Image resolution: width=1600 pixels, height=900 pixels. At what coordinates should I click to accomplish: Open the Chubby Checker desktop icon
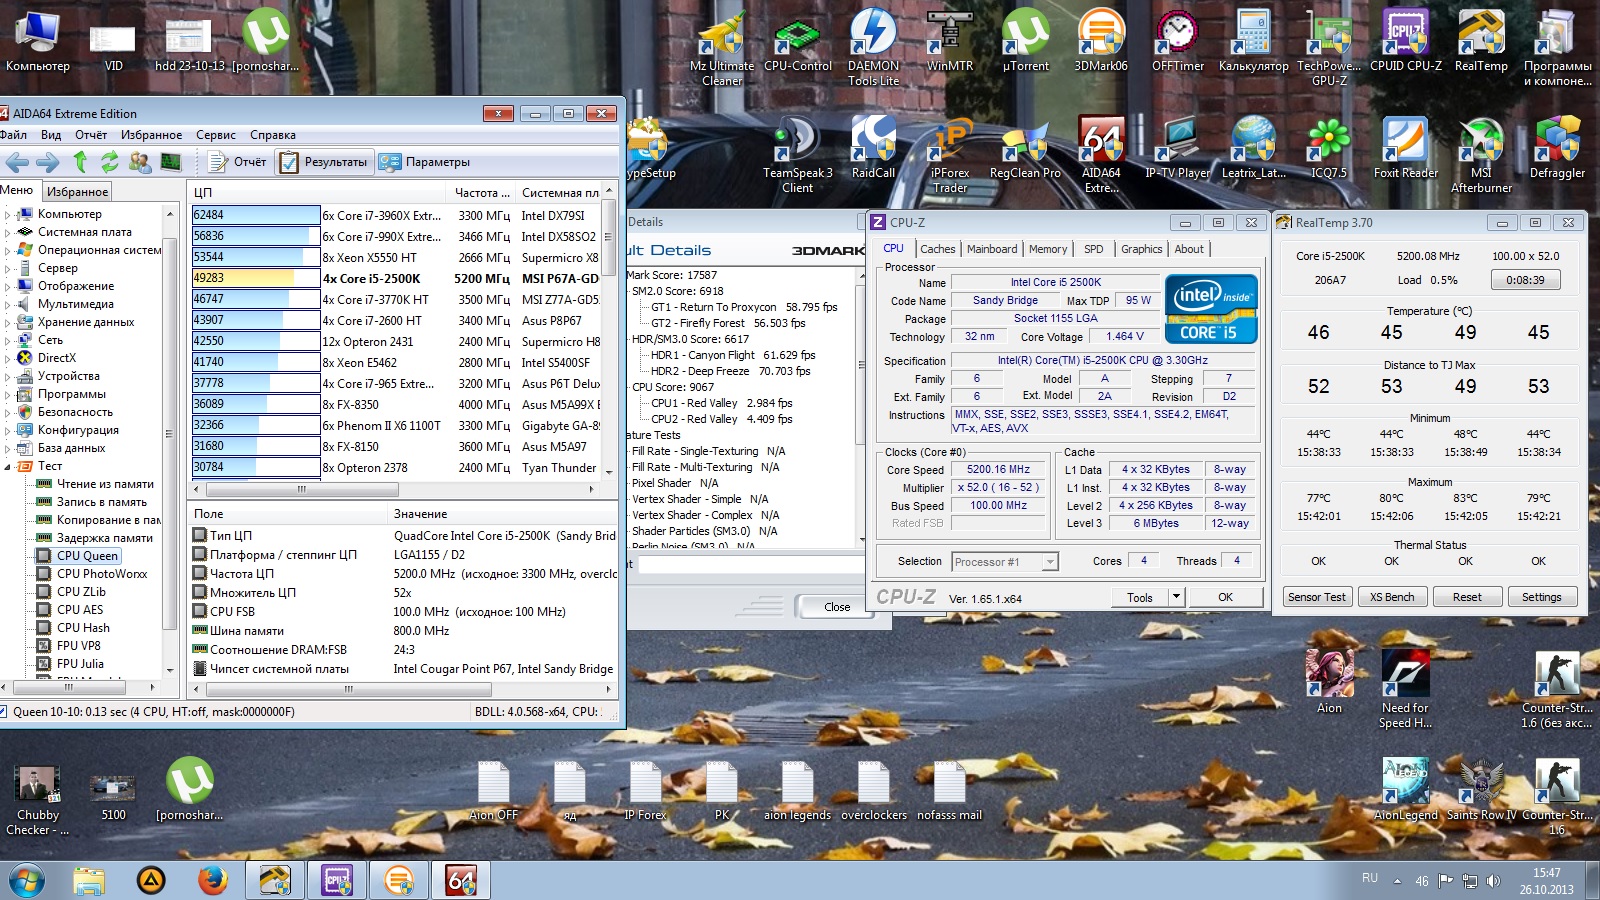click(38, 798)
